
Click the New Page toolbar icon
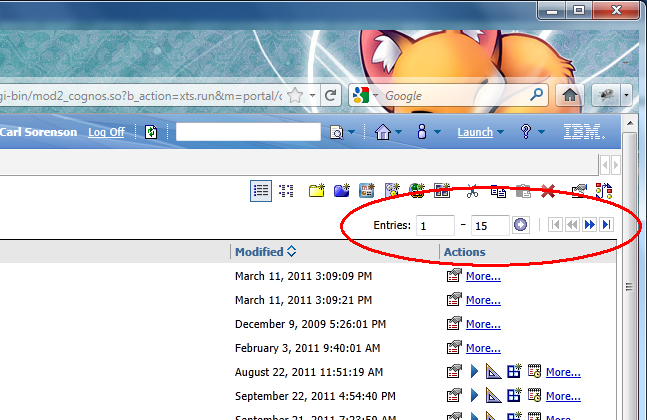442,191
